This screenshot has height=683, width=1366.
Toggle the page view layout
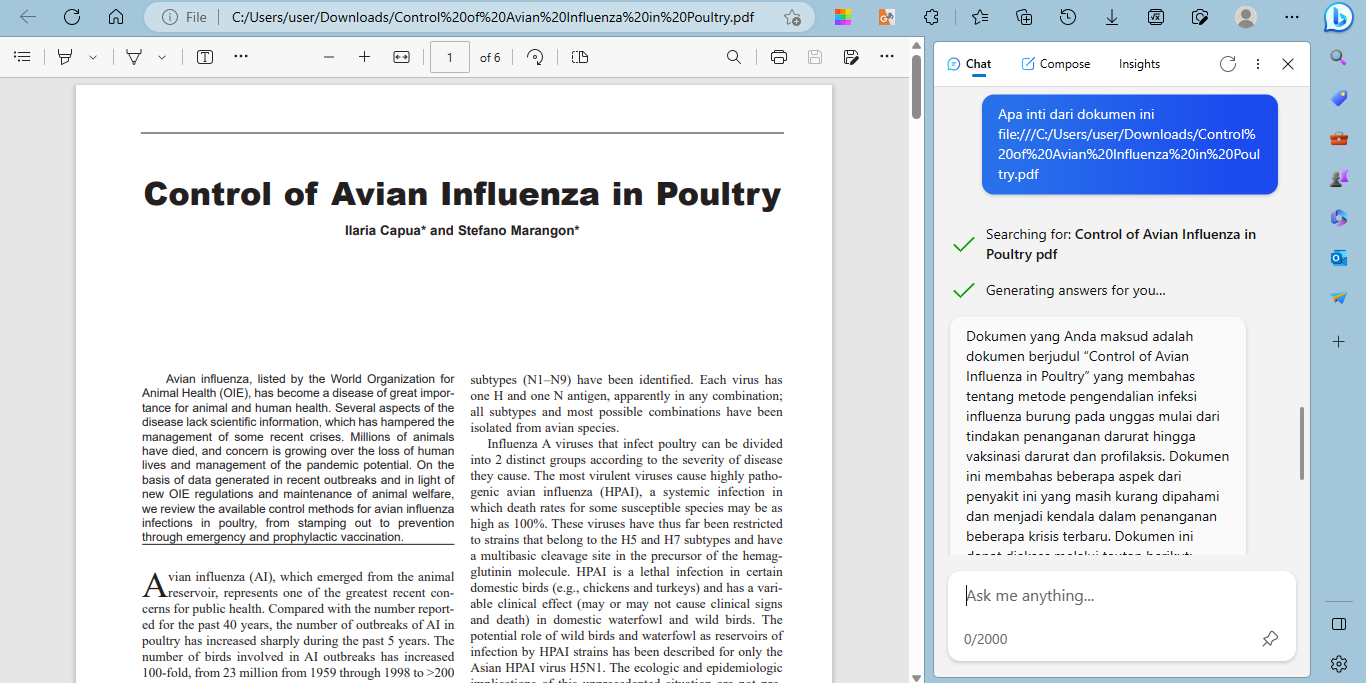coord(580,57)
